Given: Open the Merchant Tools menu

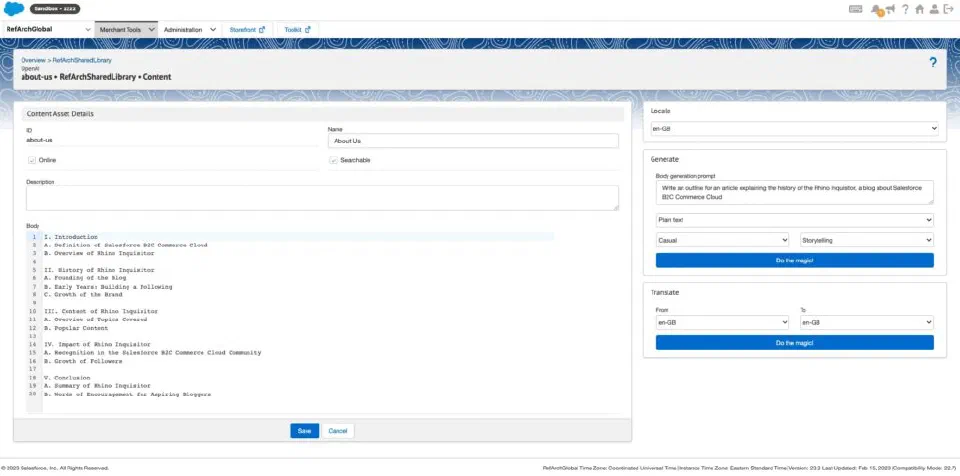Looking at the screenshot, I should coord(126,29).
